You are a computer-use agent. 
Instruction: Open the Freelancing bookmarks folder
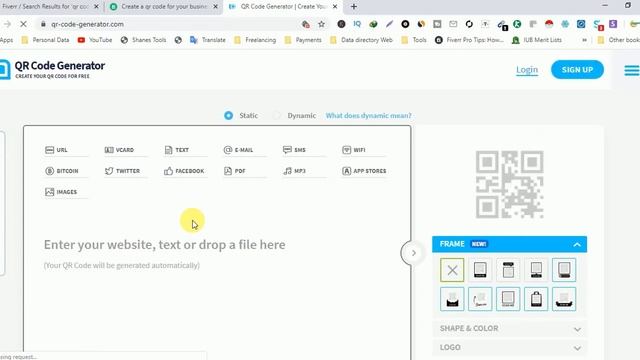[255, 40]
